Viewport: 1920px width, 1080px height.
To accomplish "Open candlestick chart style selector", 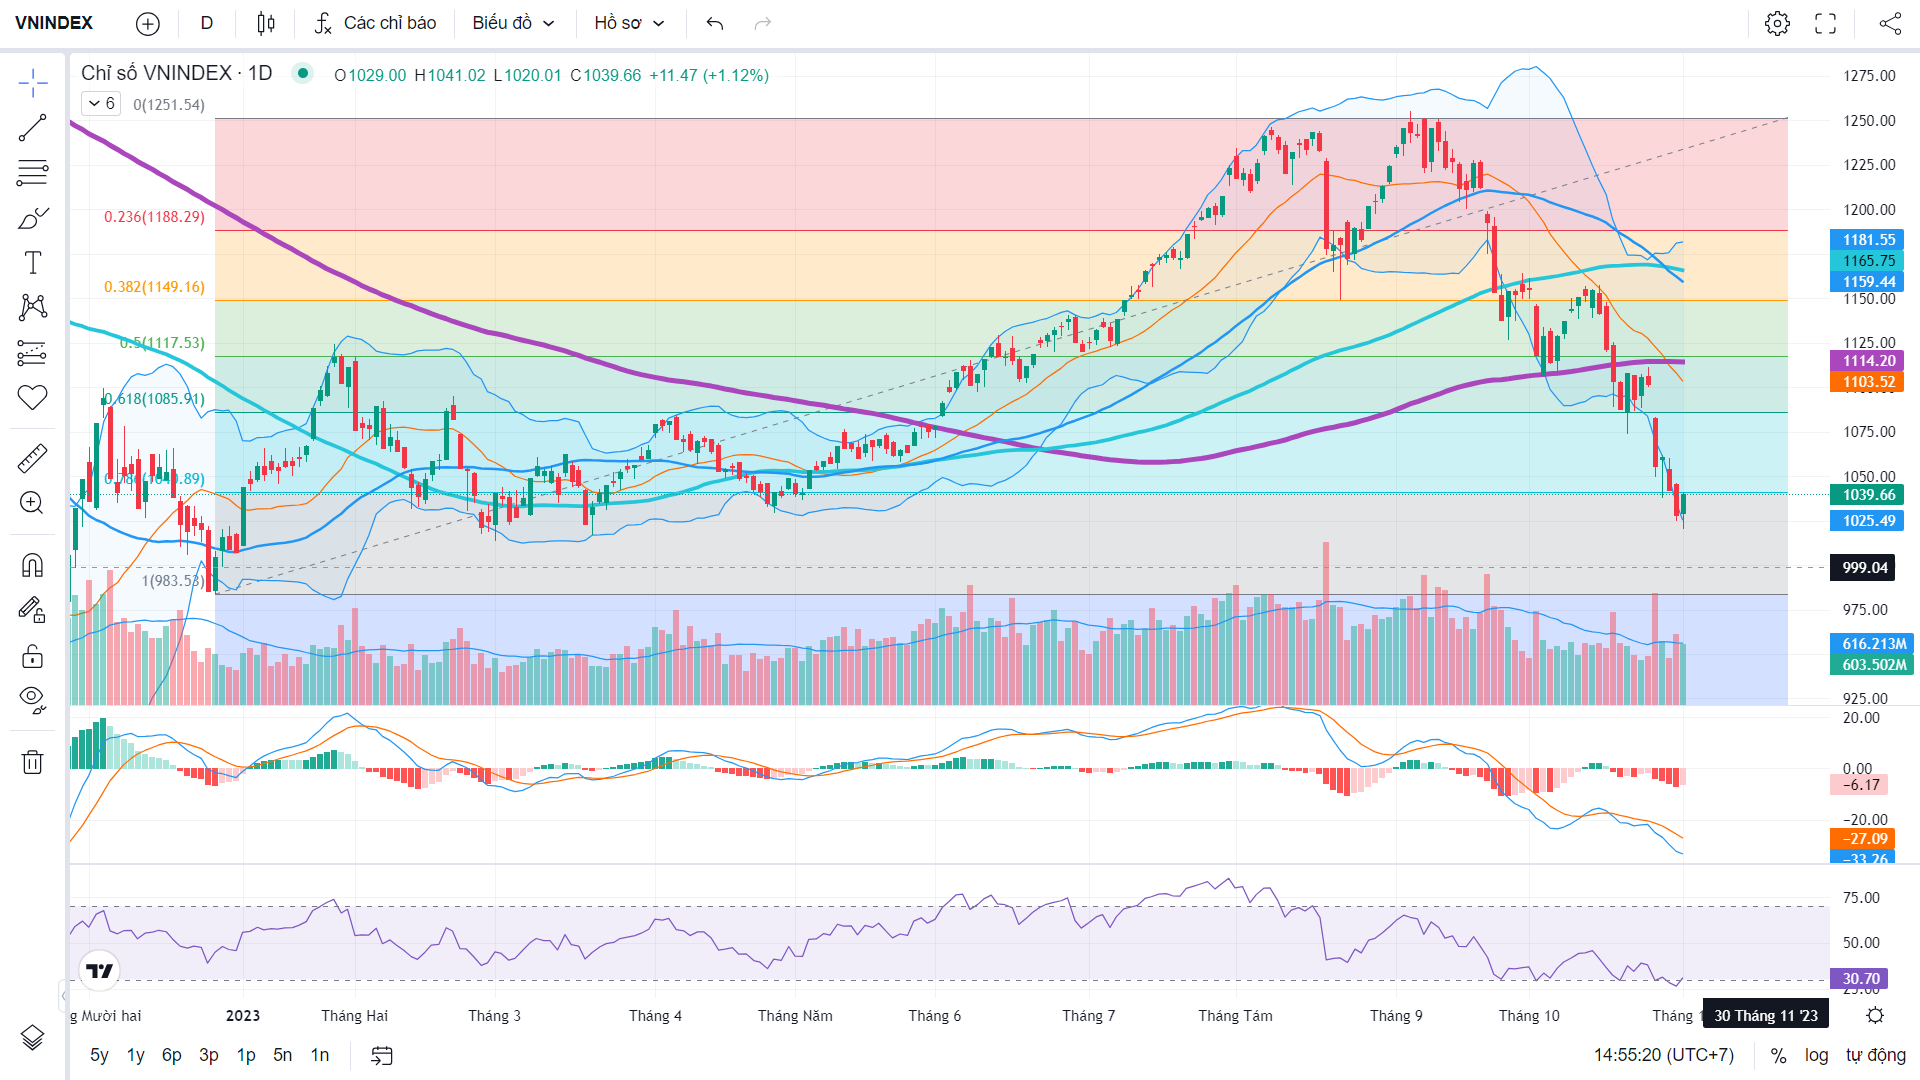I will (266, 23).
